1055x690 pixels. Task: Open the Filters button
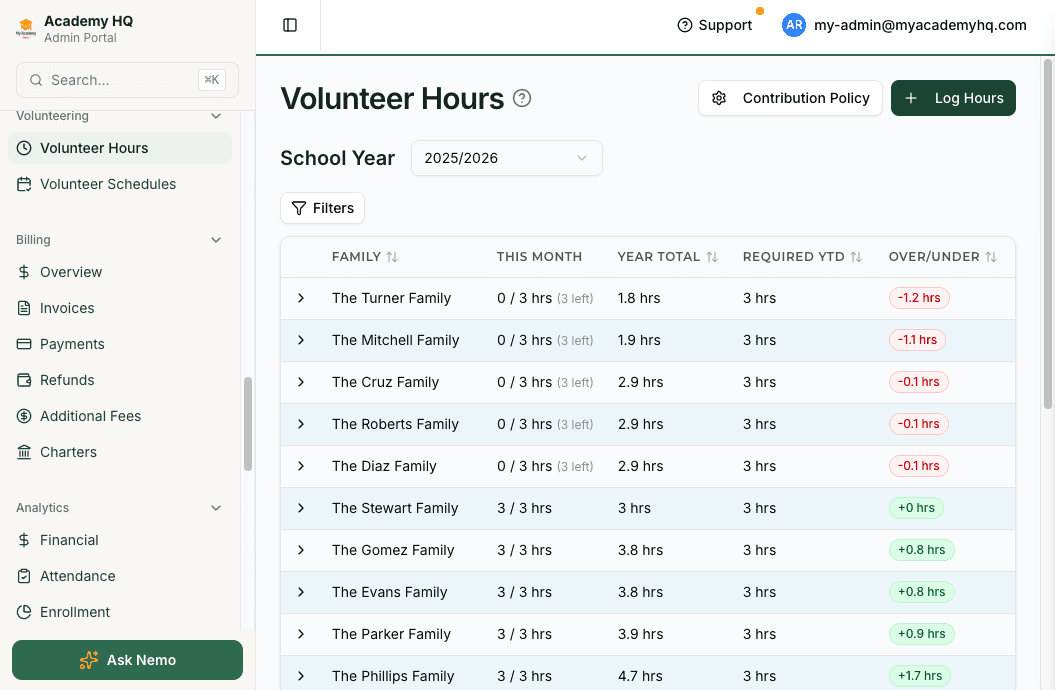pos(322,208)
